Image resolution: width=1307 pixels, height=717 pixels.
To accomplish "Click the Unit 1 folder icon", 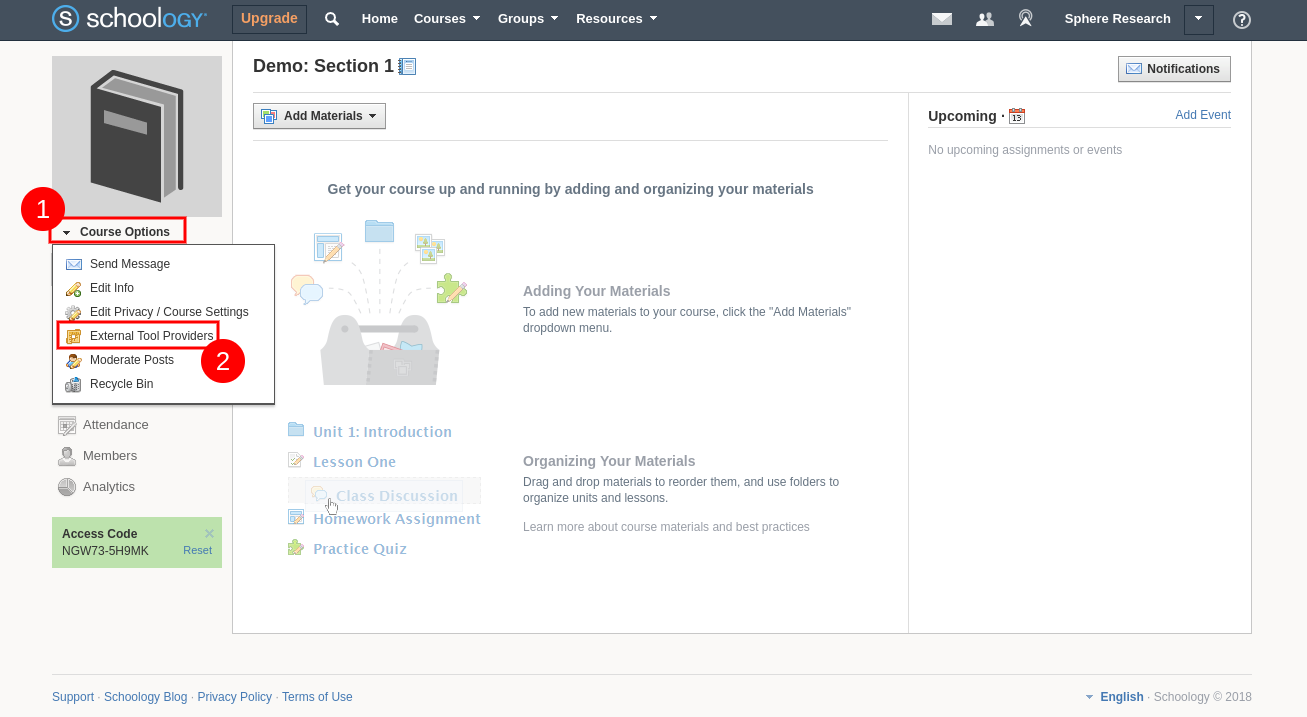I will [x=296, y=430].
